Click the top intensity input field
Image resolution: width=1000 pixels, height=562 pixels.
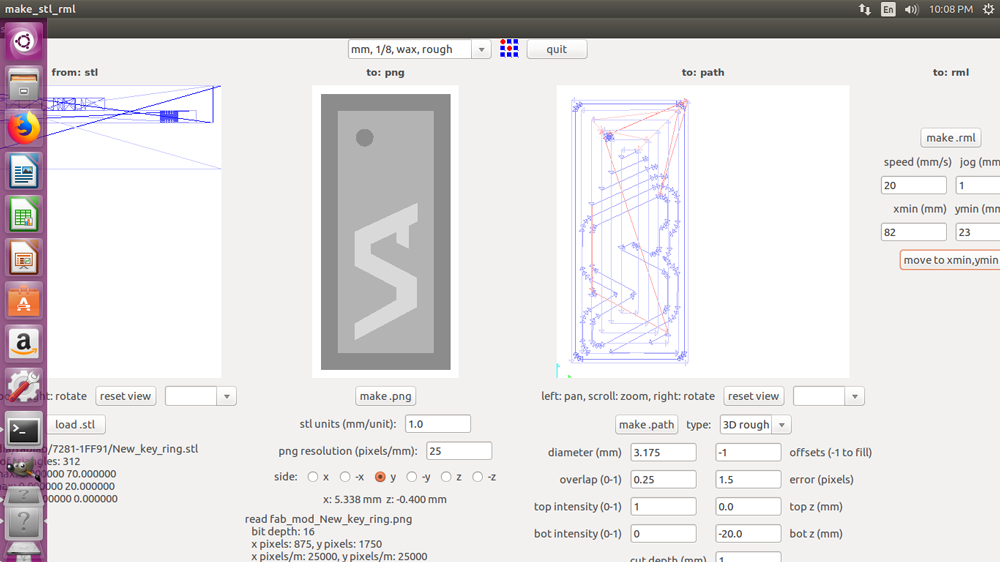[663, 507]
